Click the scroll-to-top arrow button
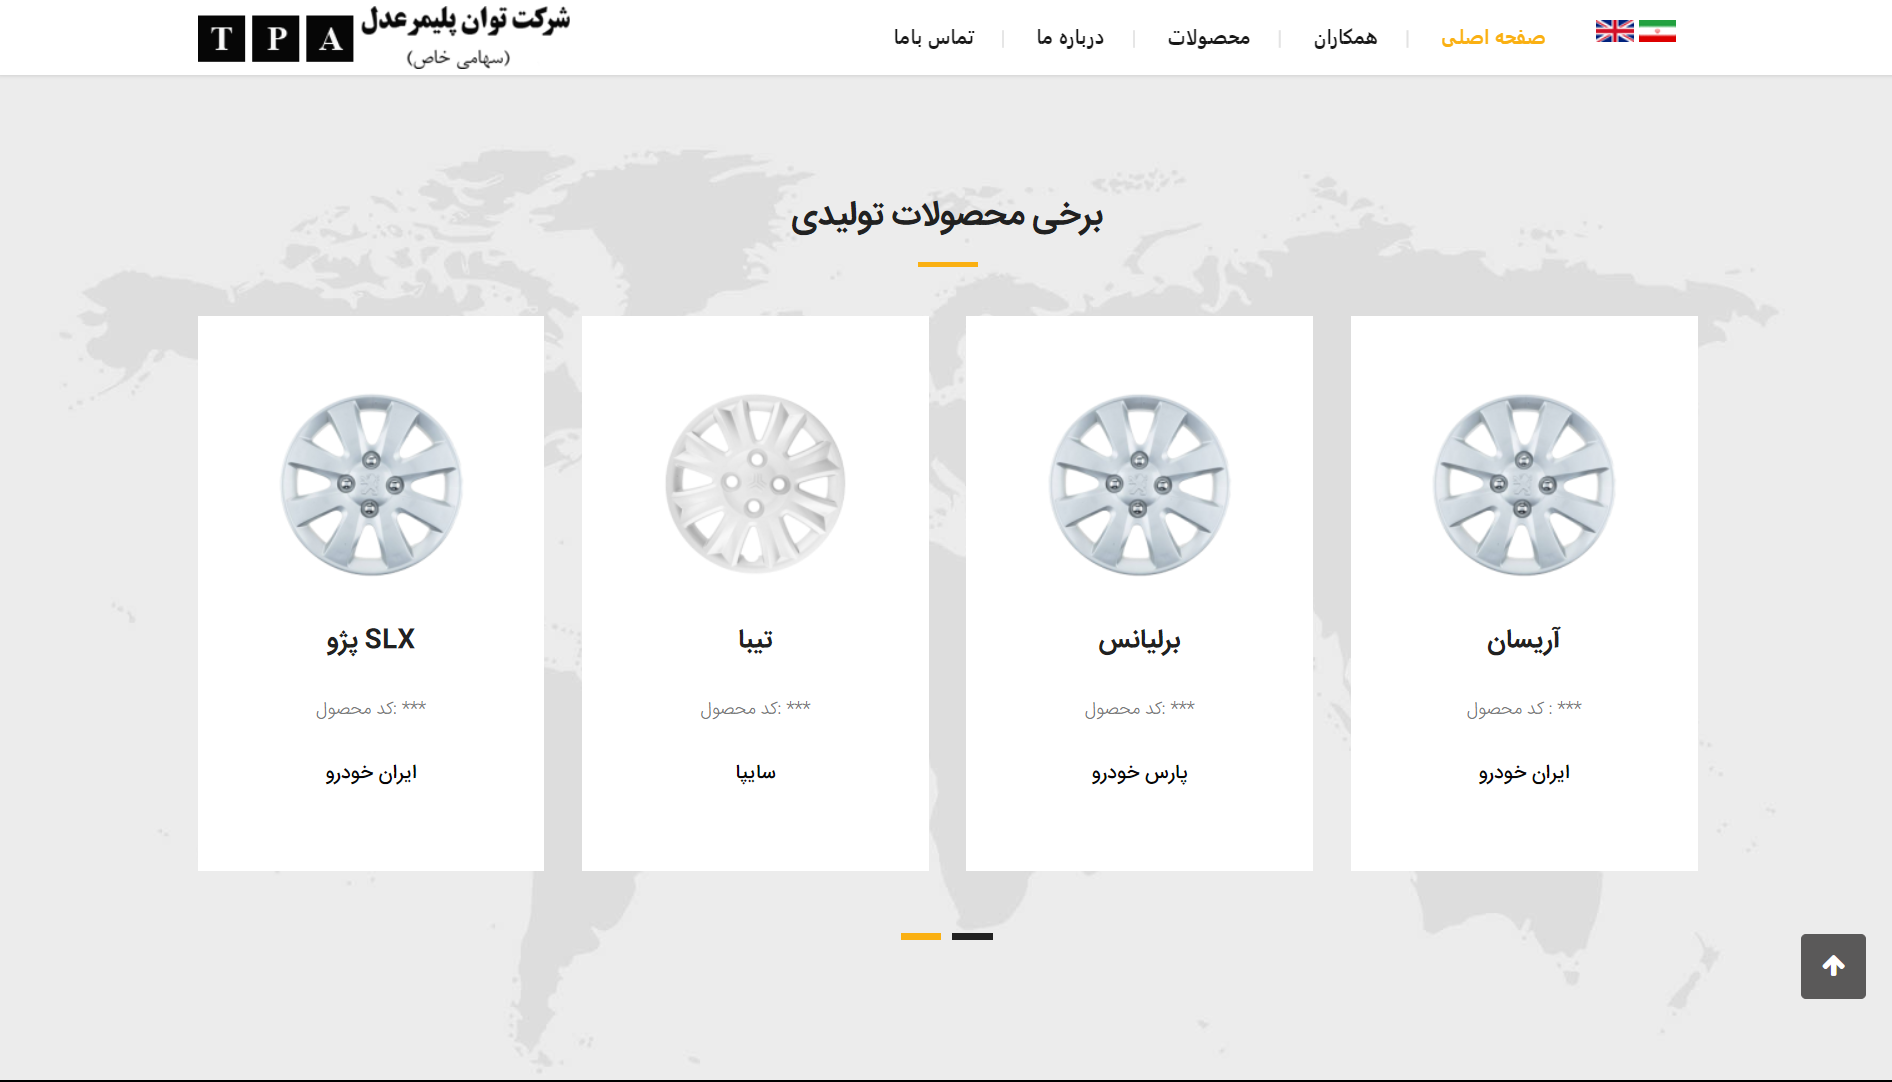The image size is (1892, 1082). 1833,966
